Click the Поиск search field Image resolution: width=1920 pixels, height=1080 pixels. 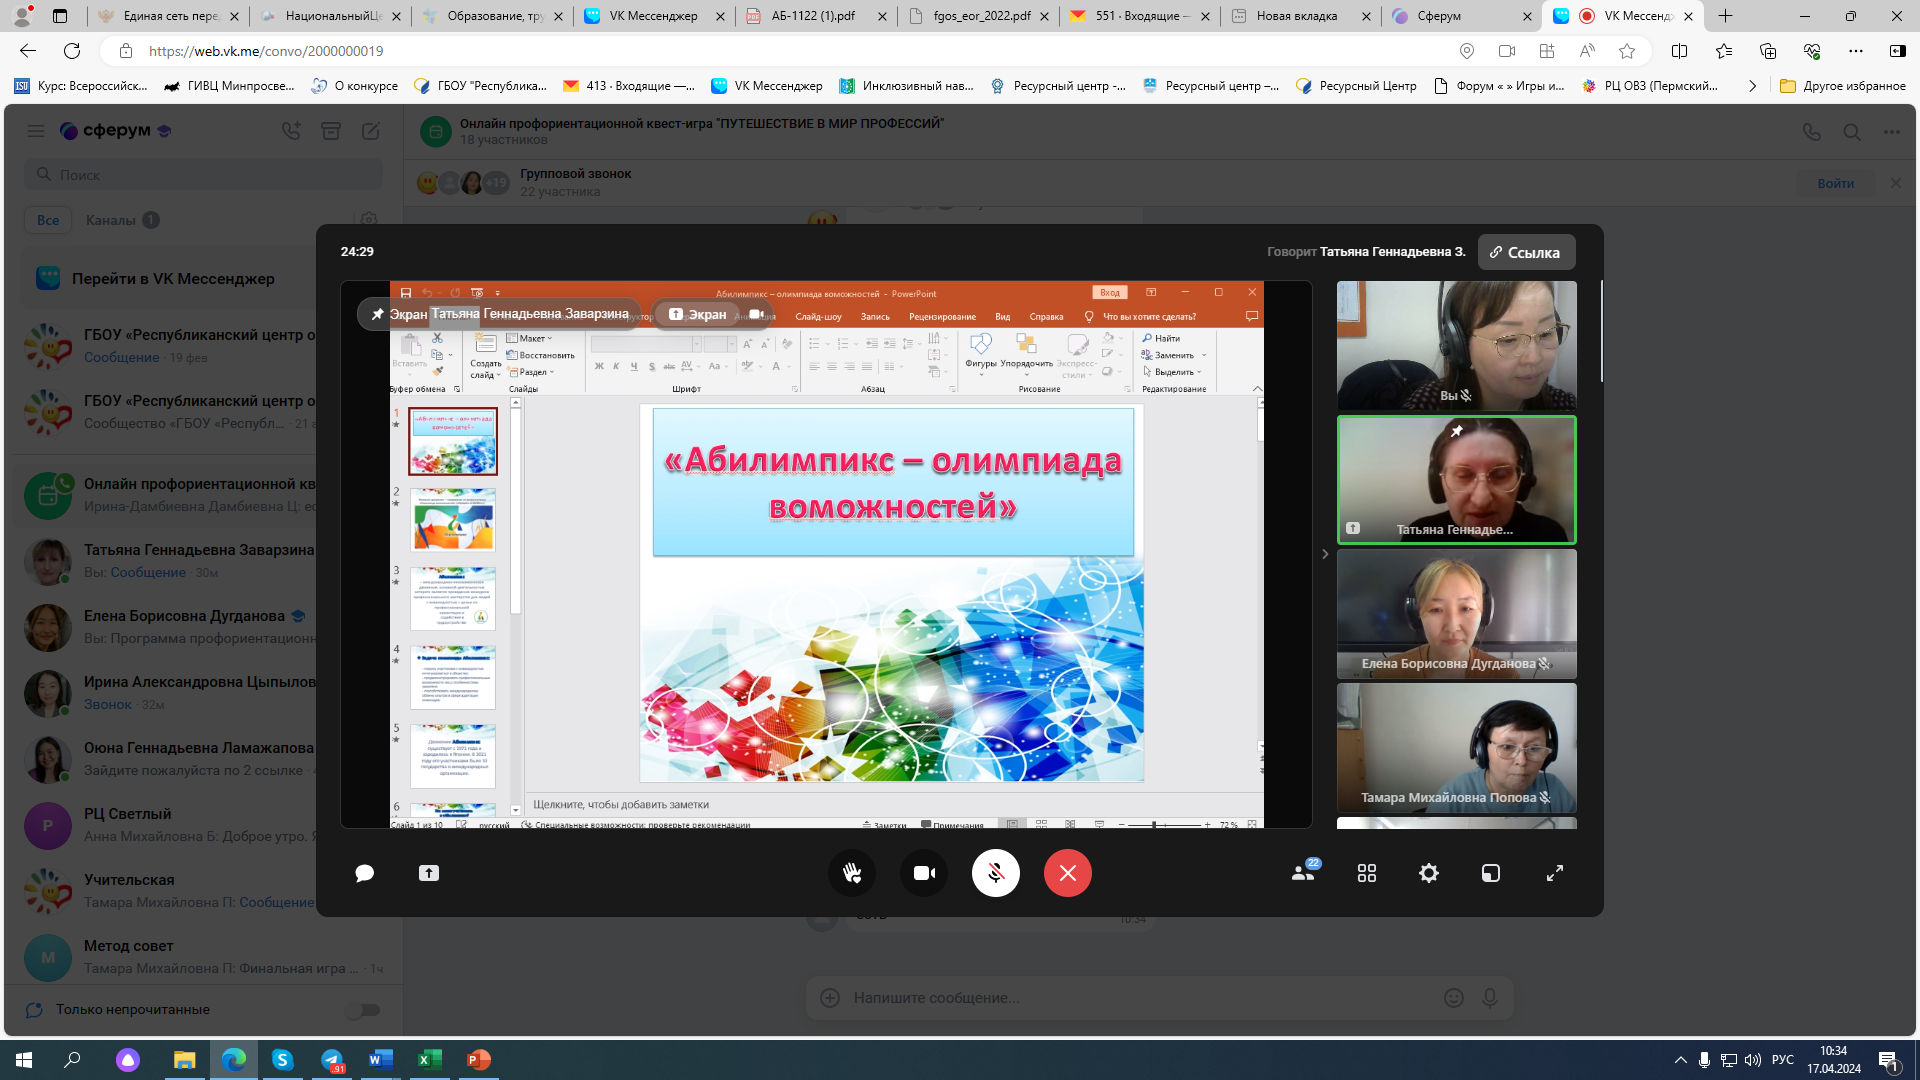click(204, 175)
